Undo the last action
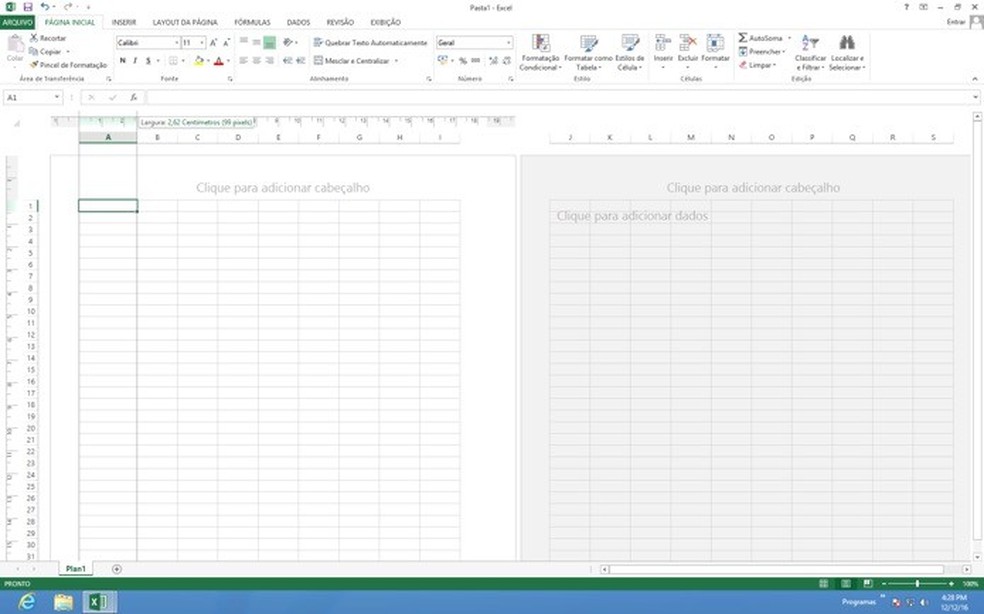Image resolution: width=984 pixels, height=614 pixels. click(x=45, y=7)
